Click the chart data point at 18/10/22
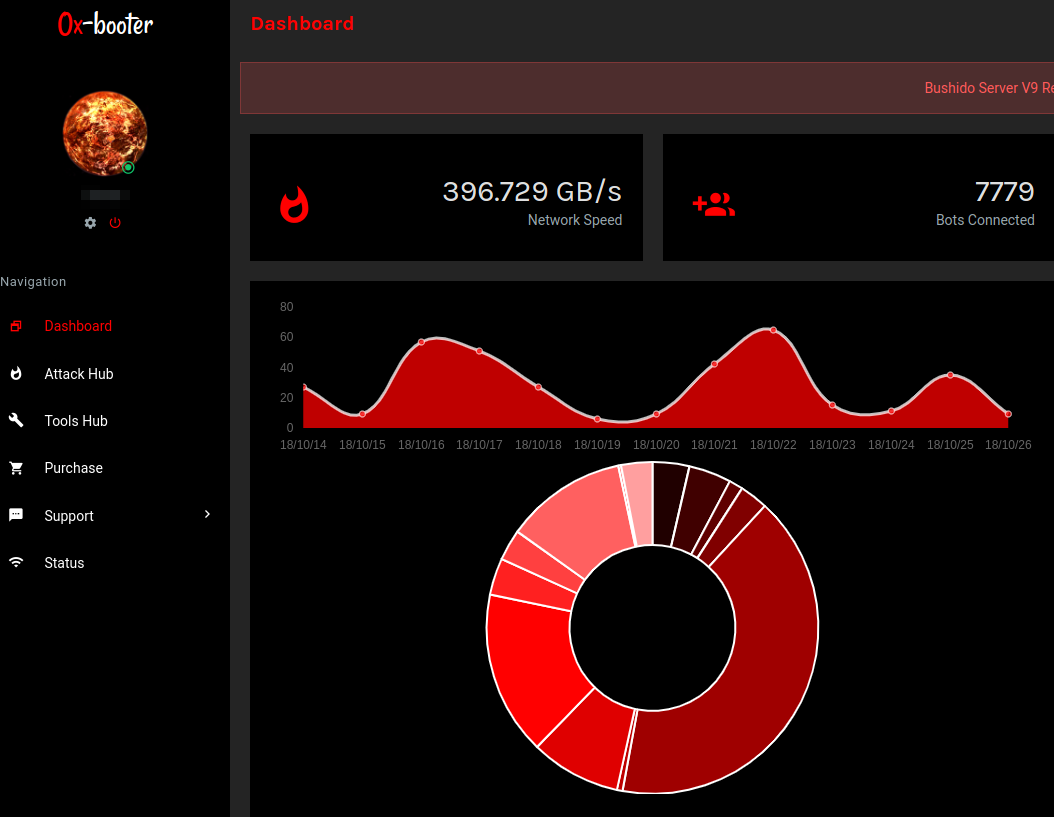The width and height of the screenshot is (1054, 817). (773, 330)
